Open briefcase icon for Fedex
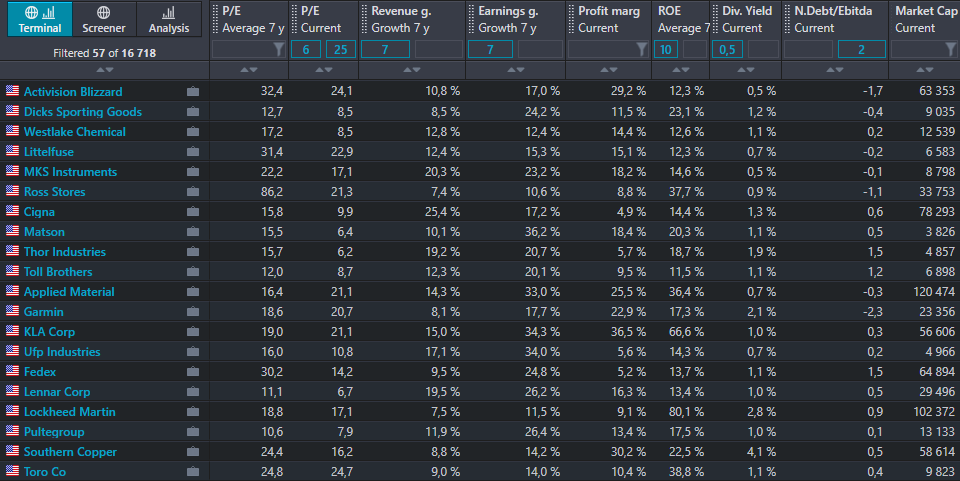Viewport: 960px width, 481px height. [193, 371]
